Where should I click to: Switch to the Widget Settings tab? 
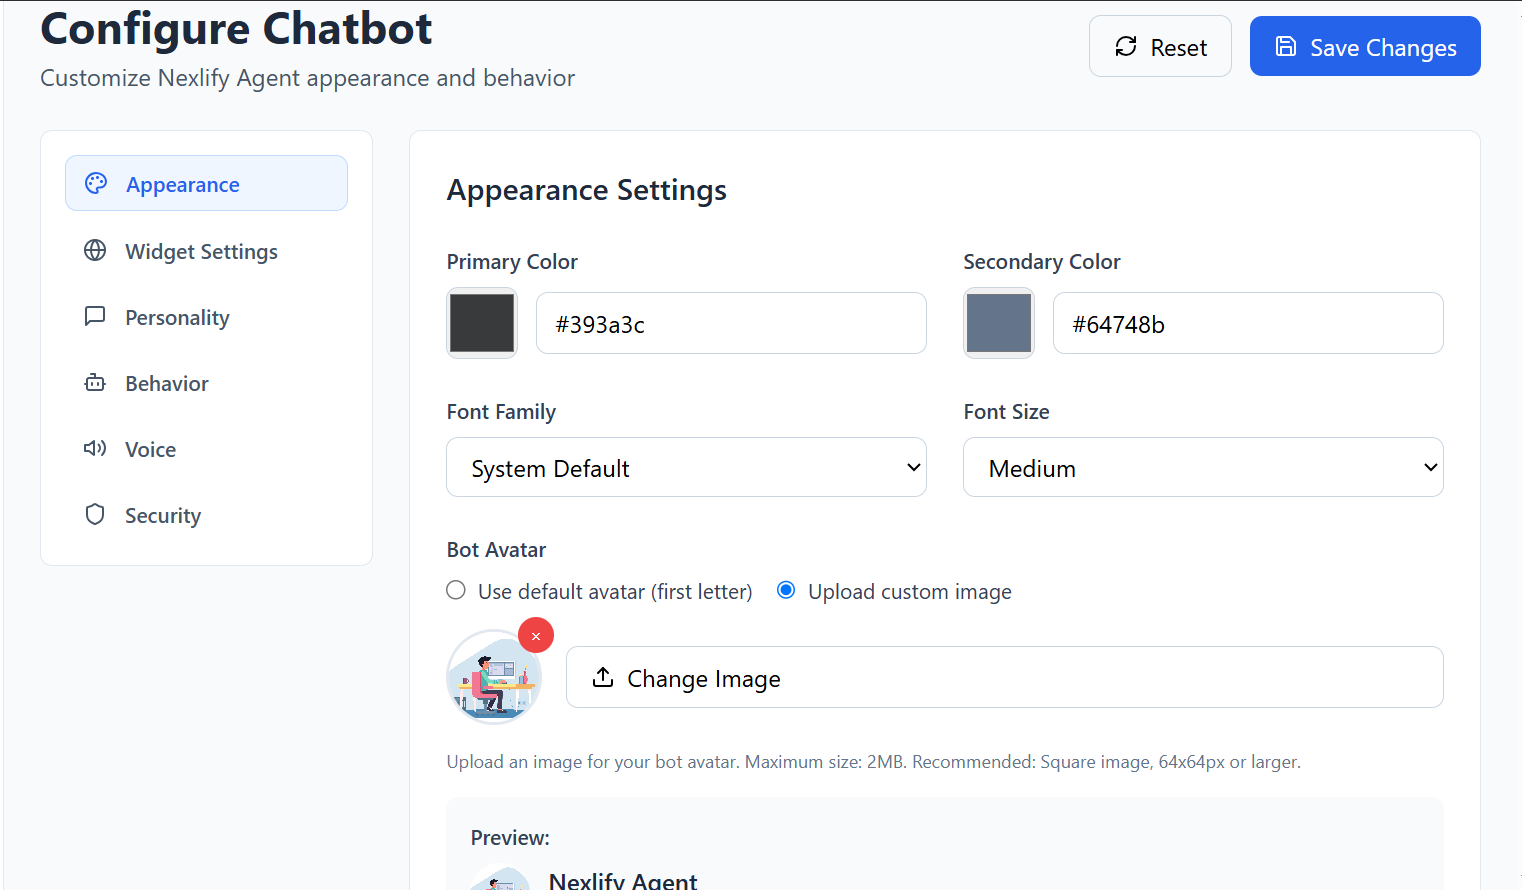(201, 251)
